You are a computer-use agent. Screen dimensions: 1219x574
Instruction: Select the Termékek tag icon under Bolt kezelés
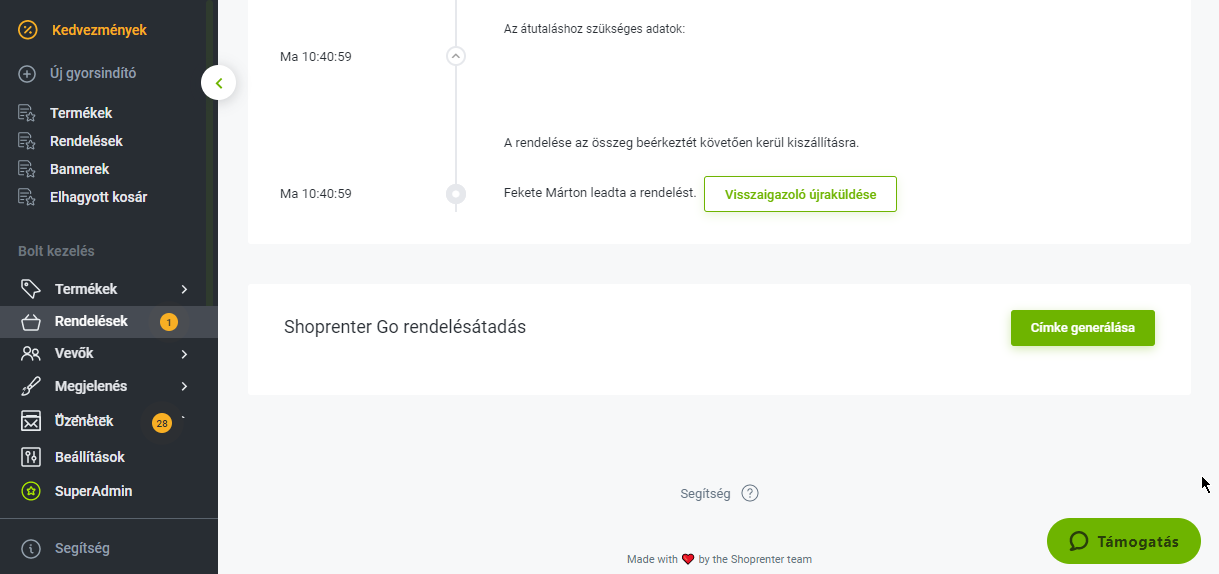coord(31,289)
